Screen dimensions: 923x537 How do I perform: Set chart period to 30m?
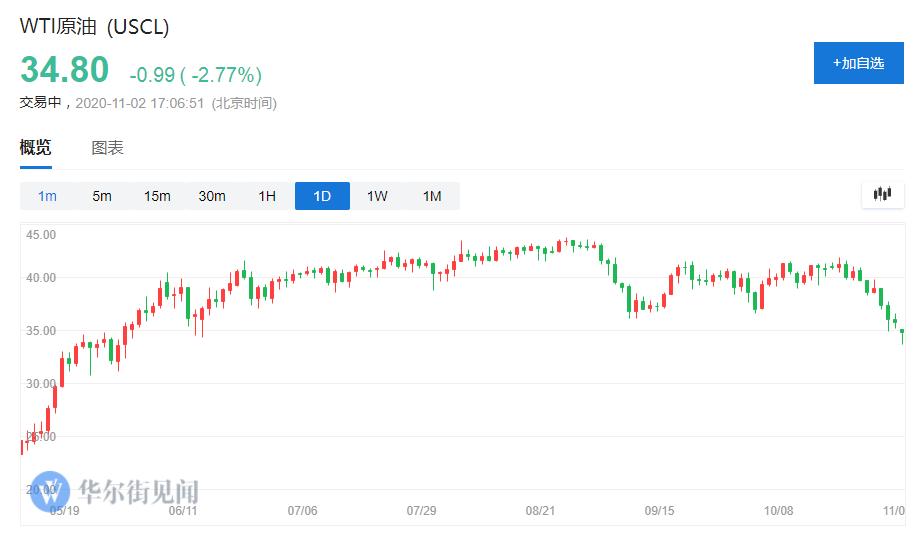212,196
